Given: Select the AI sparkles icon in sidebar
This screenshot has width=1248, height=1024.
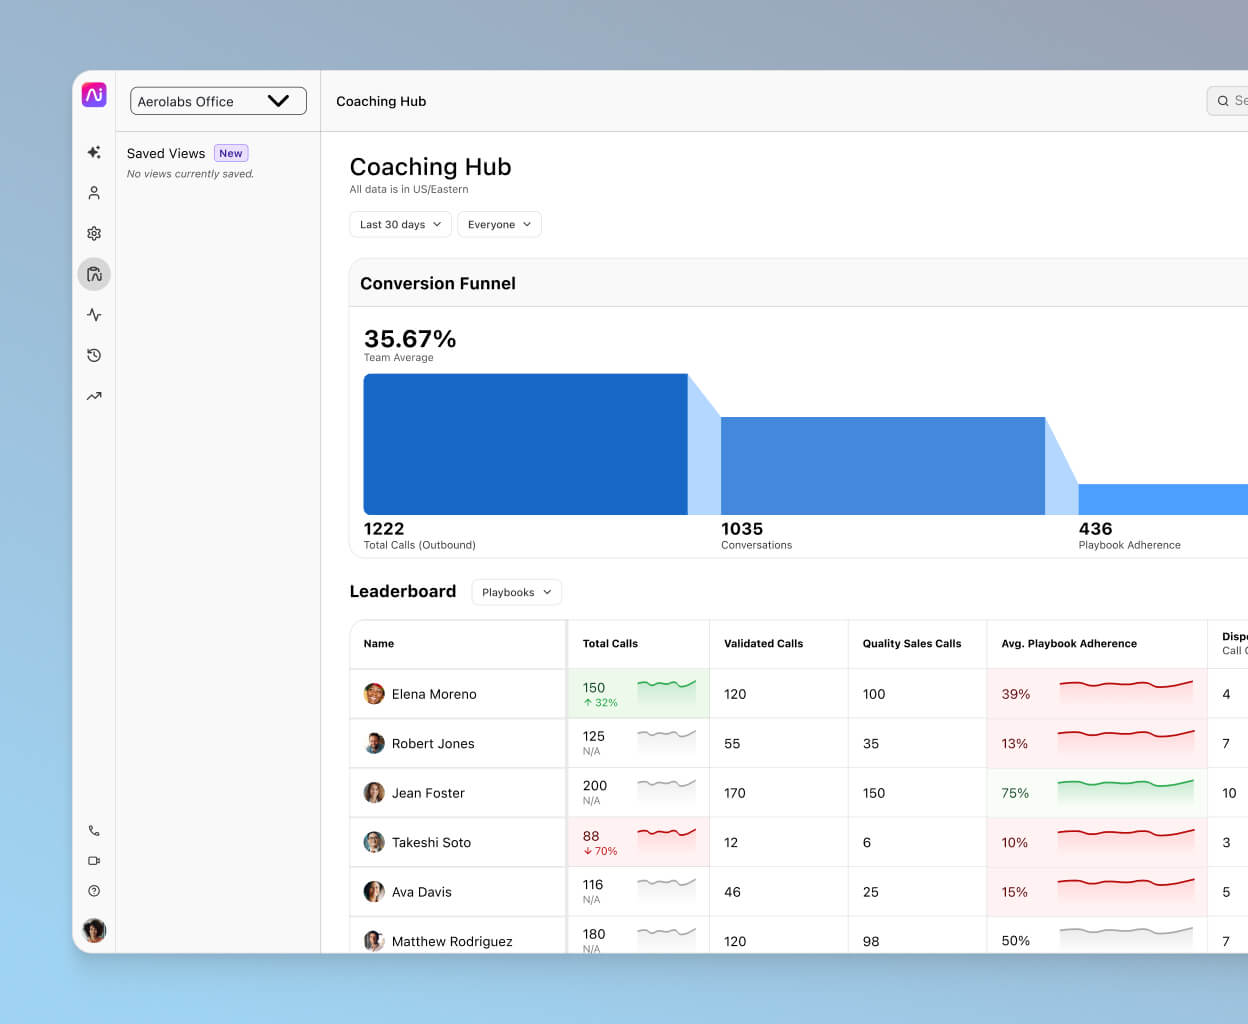Looking at the screenshot, I should coord(94,152).
